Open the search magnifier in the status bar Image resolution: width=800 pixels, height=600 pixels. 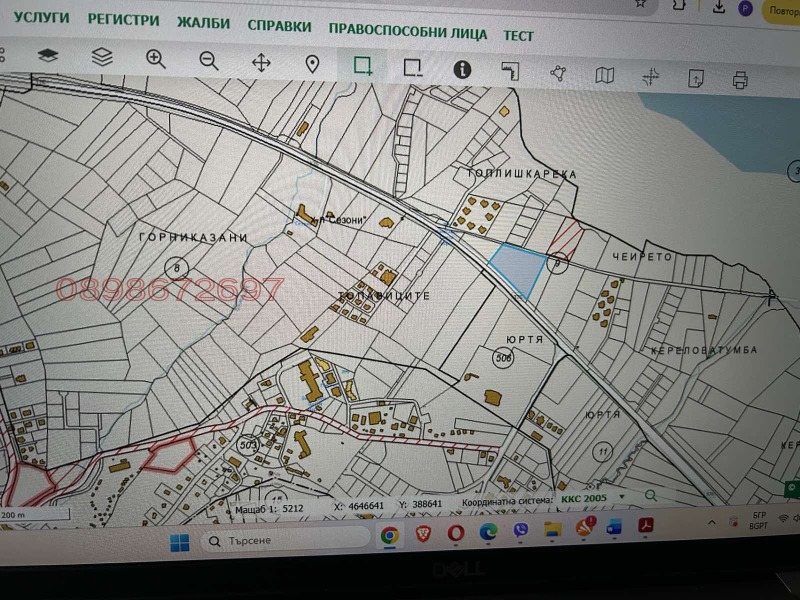tap(651, 493)
